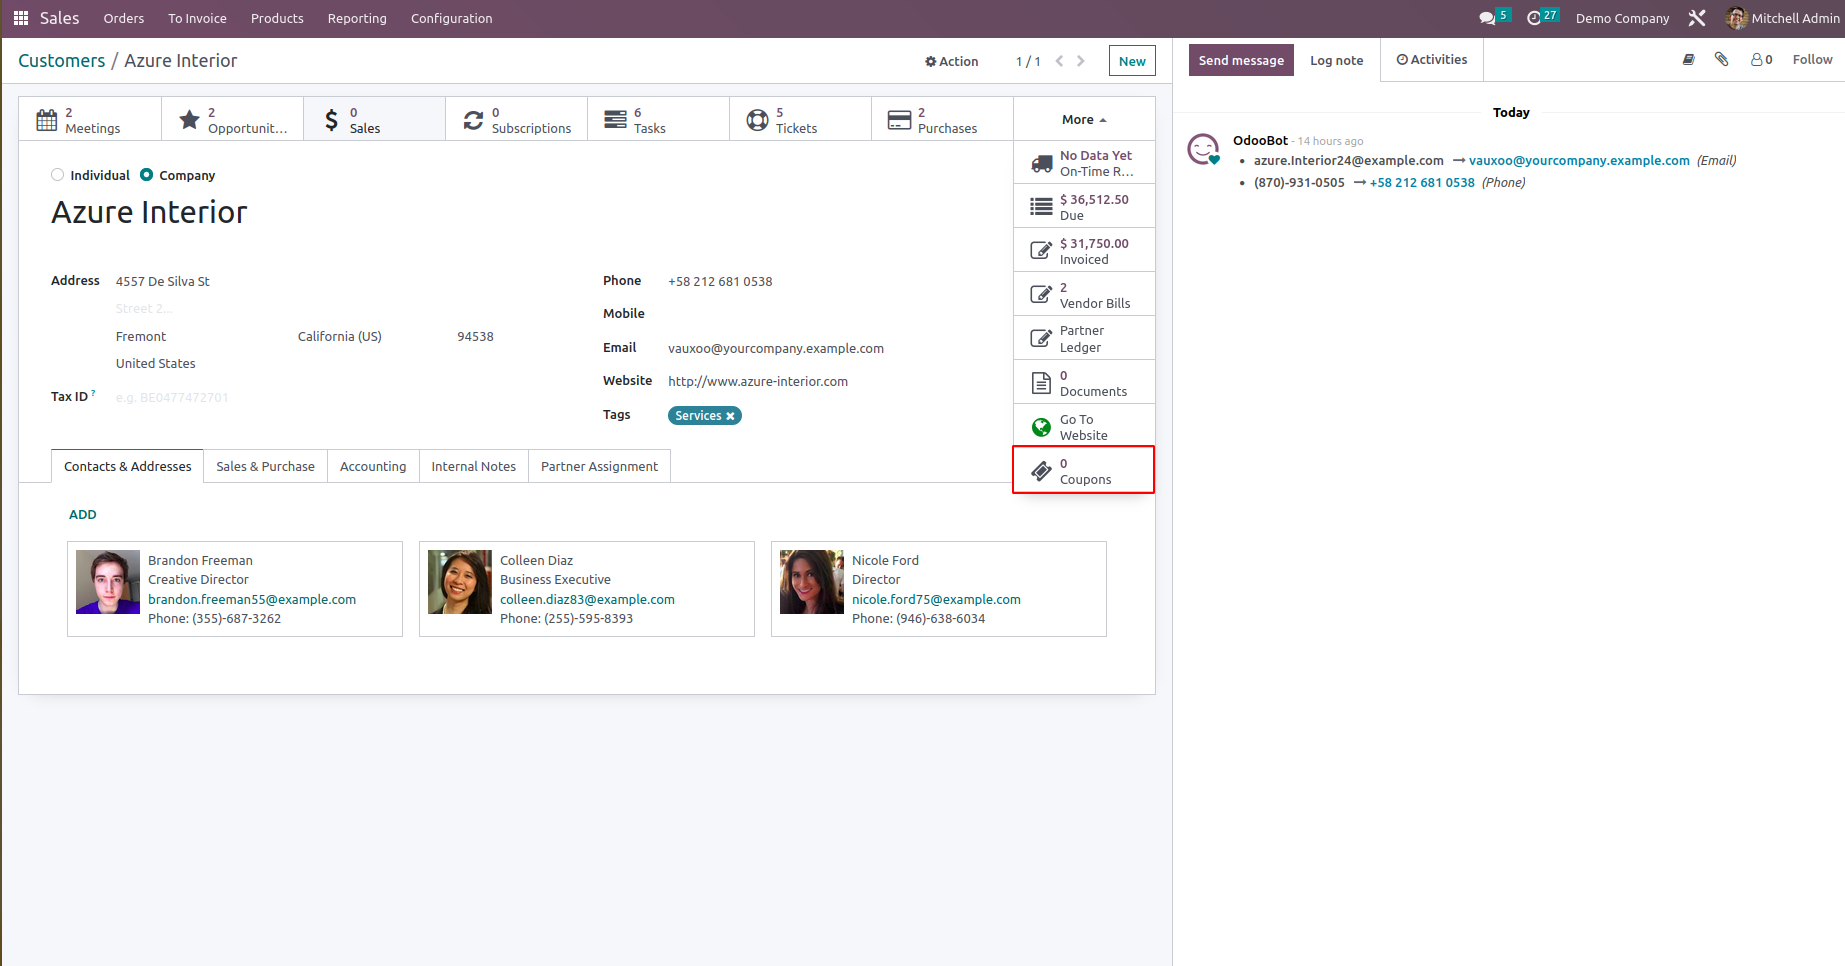The height and width of the screenshot is (966, 1845).
Task: Open the Reporting menu
Action: click(x=357, y=18)
